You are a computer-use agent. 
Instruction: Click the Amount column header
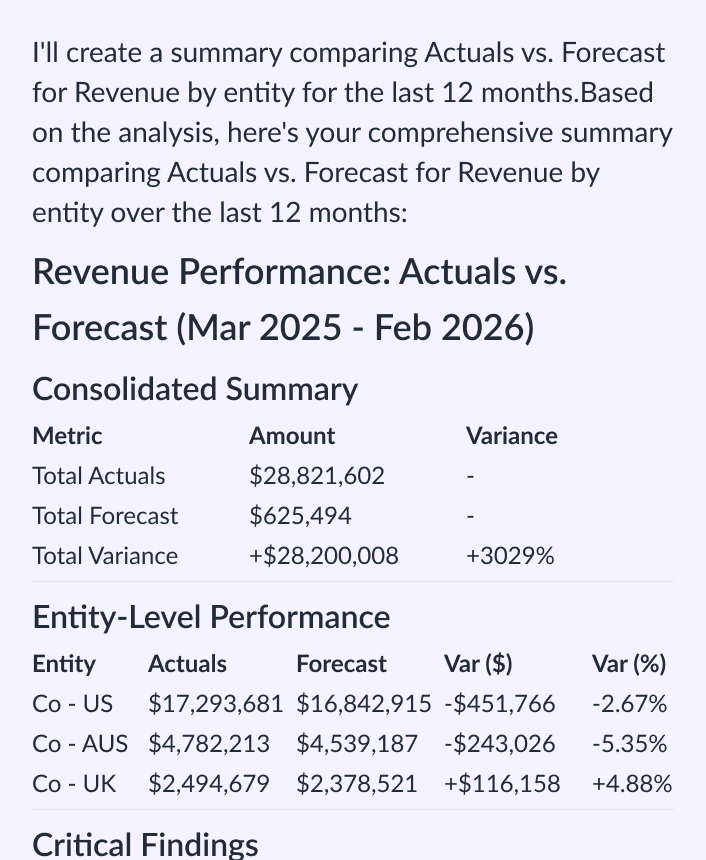pyautogui.click(x=292, y=436)
